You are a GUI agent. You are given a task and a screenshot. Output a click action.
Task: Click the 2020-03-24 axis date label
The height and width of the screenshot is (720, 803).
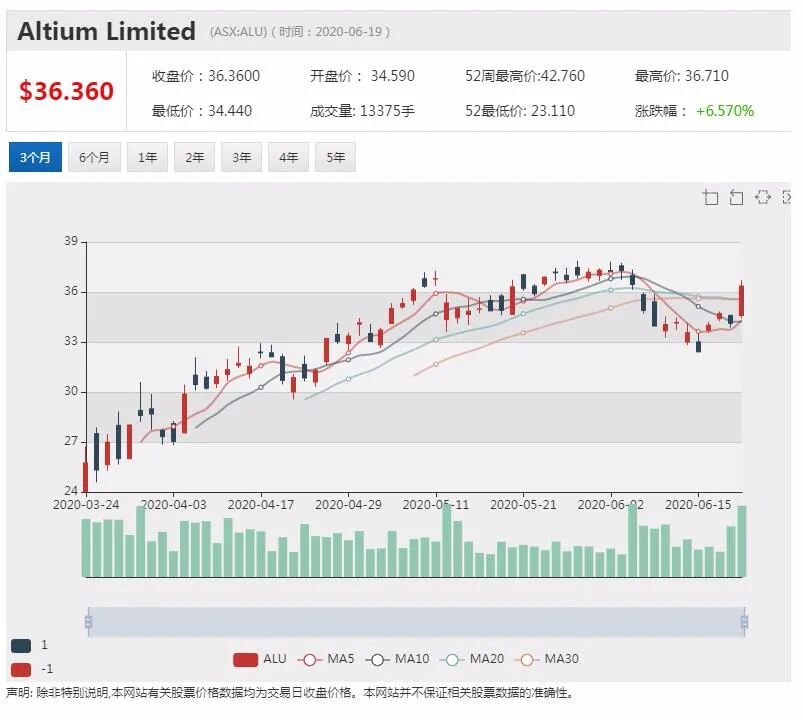[x=86, y=505]
